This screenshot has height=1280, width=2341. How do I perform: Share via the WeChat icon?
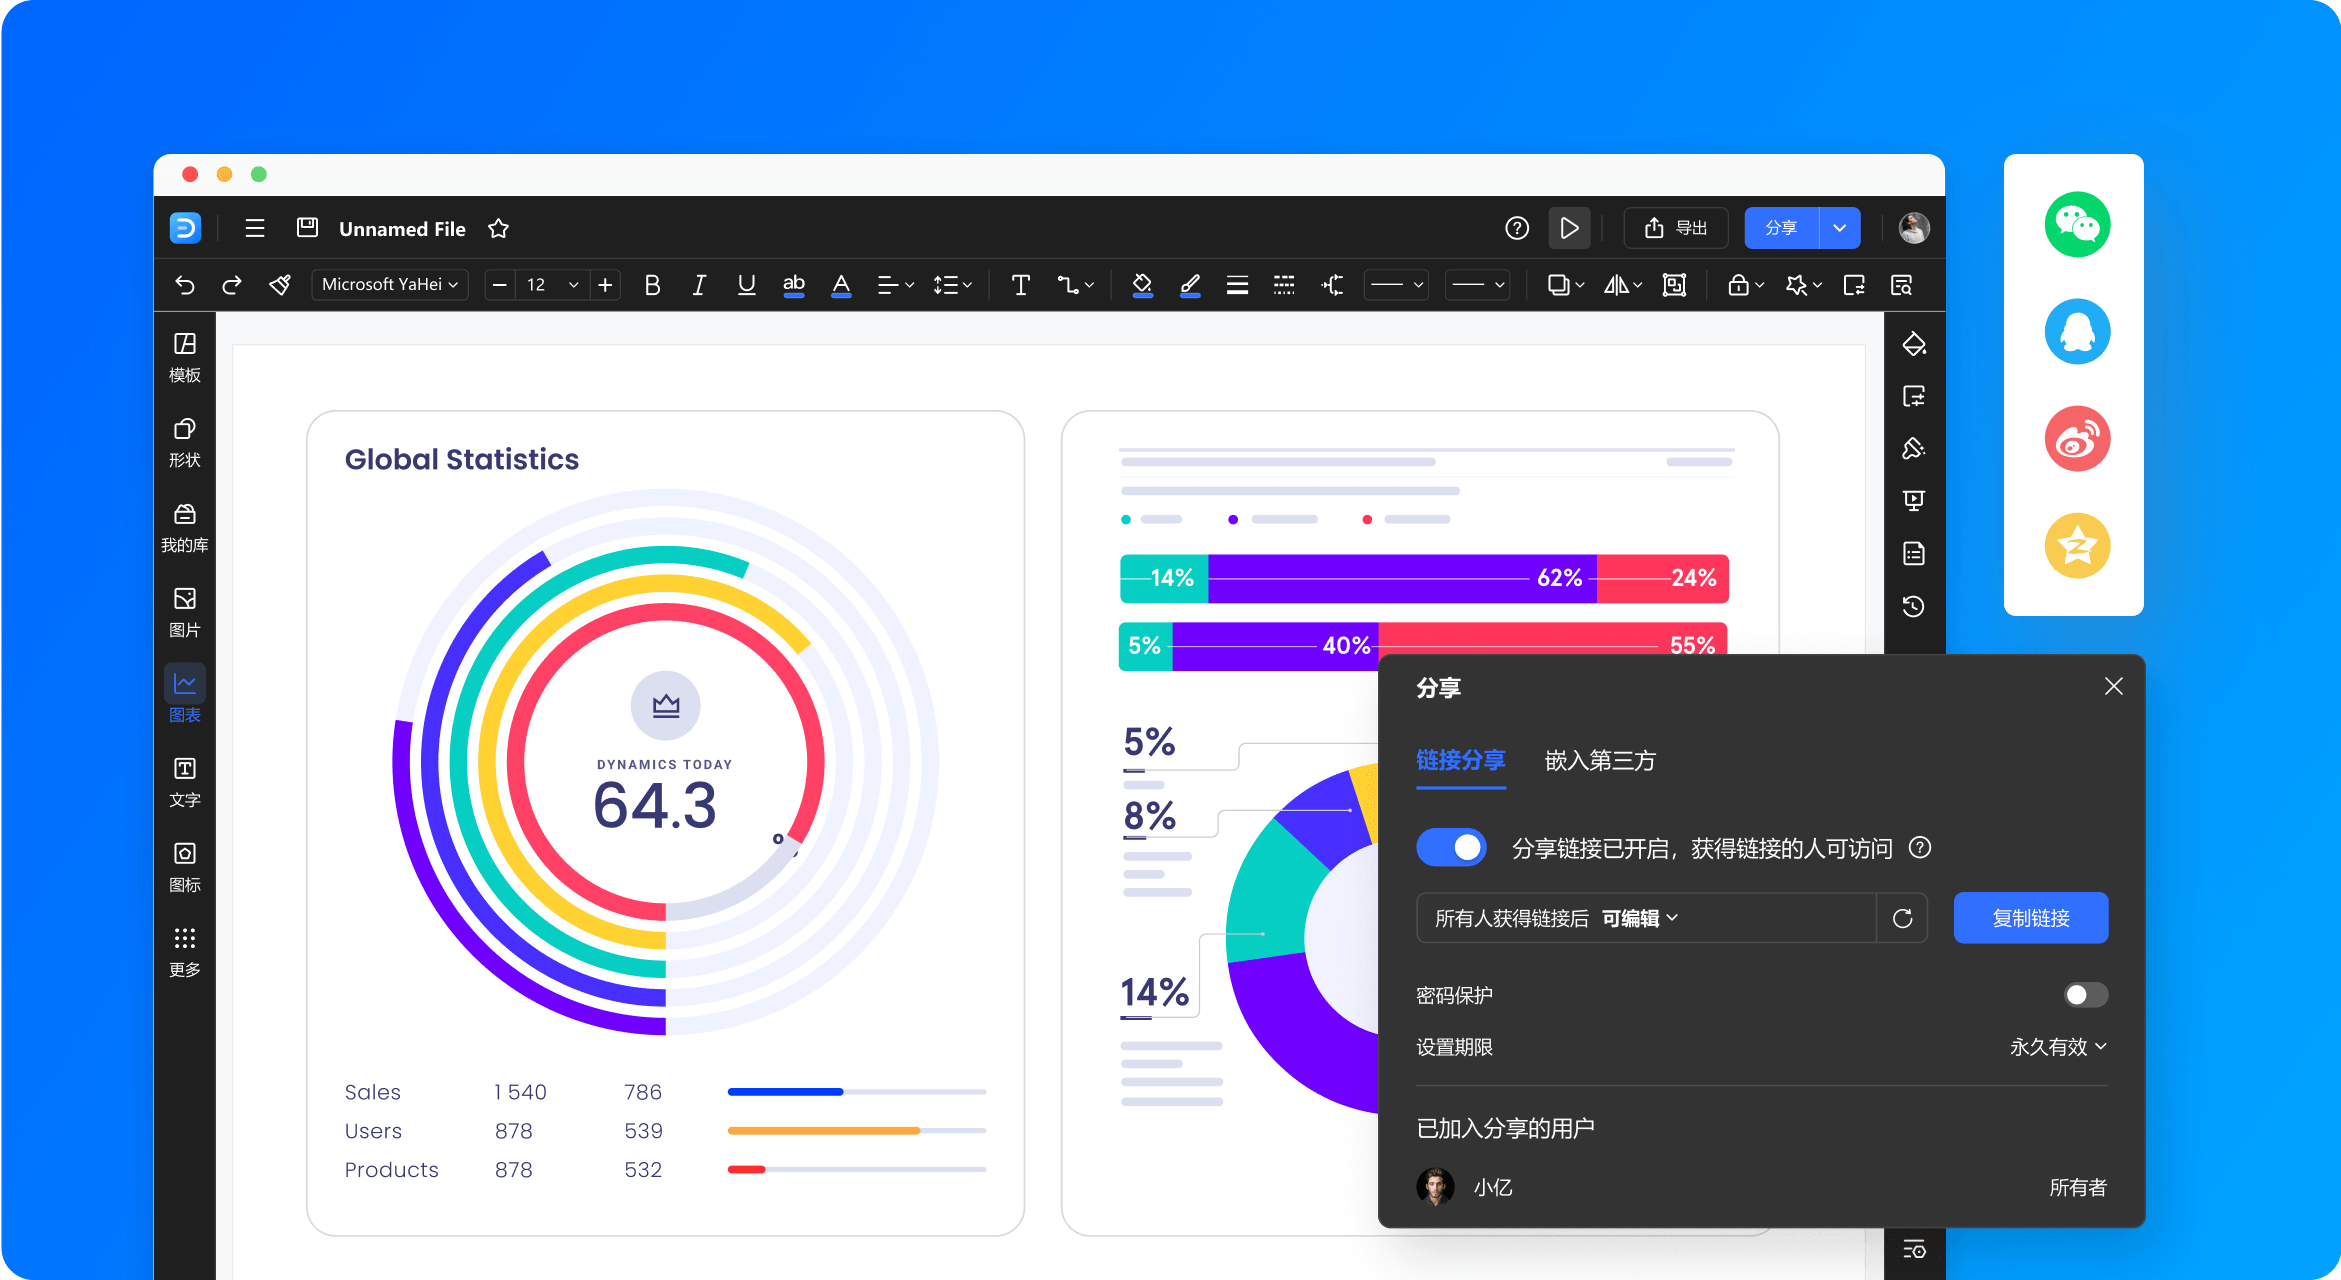tap(2077, 225)
